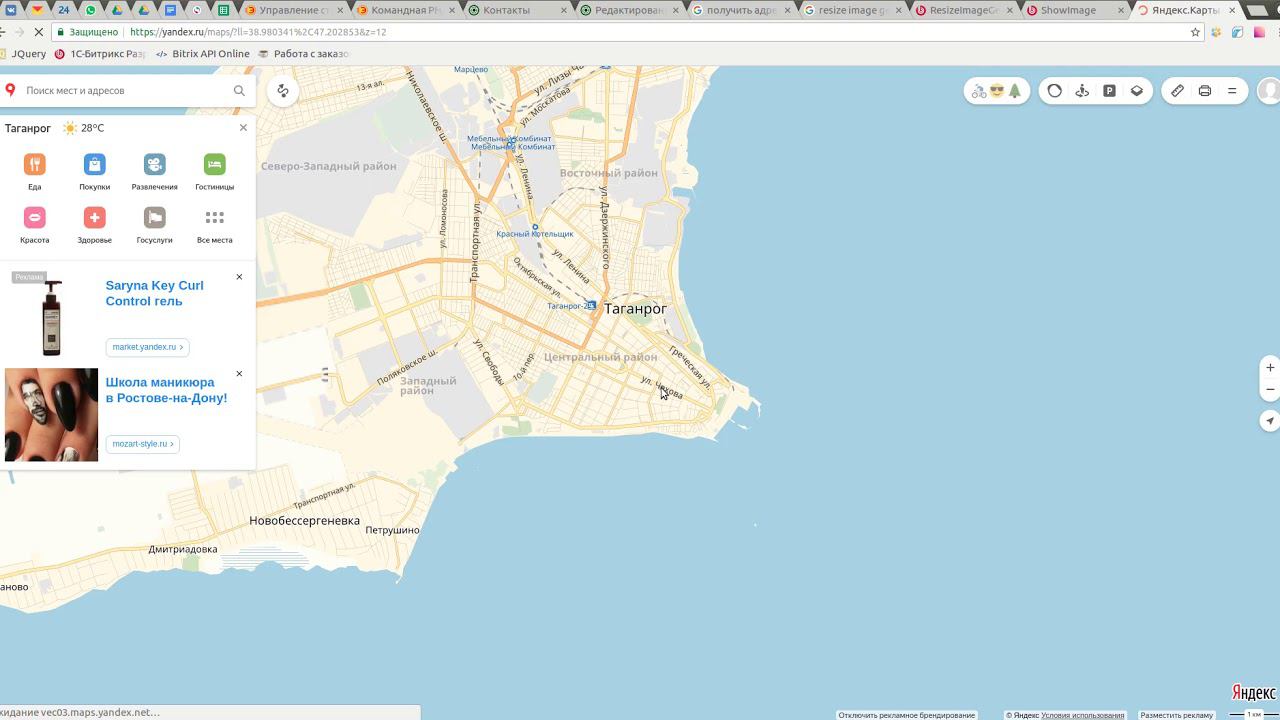Click the Таганрог-2 railway station marker
Image resolution: width=1280 pixels, height=720 pixels.
coord(591,305)
